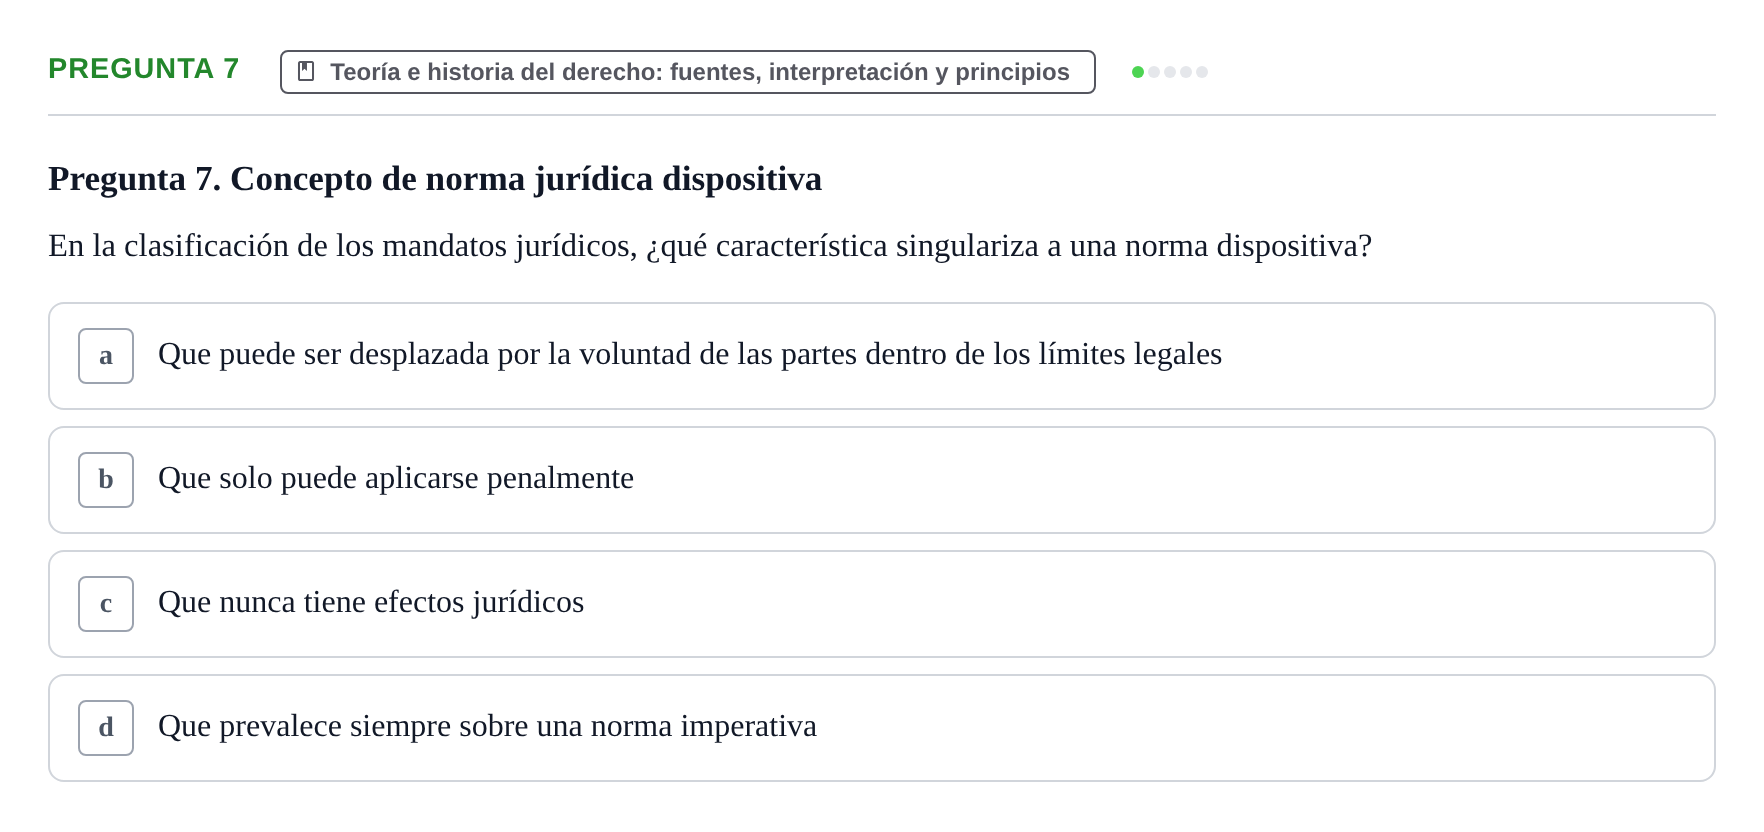Click the PREGUNTA 7 header label
This screenshot has width=1764, height=832.
point(144,68)
